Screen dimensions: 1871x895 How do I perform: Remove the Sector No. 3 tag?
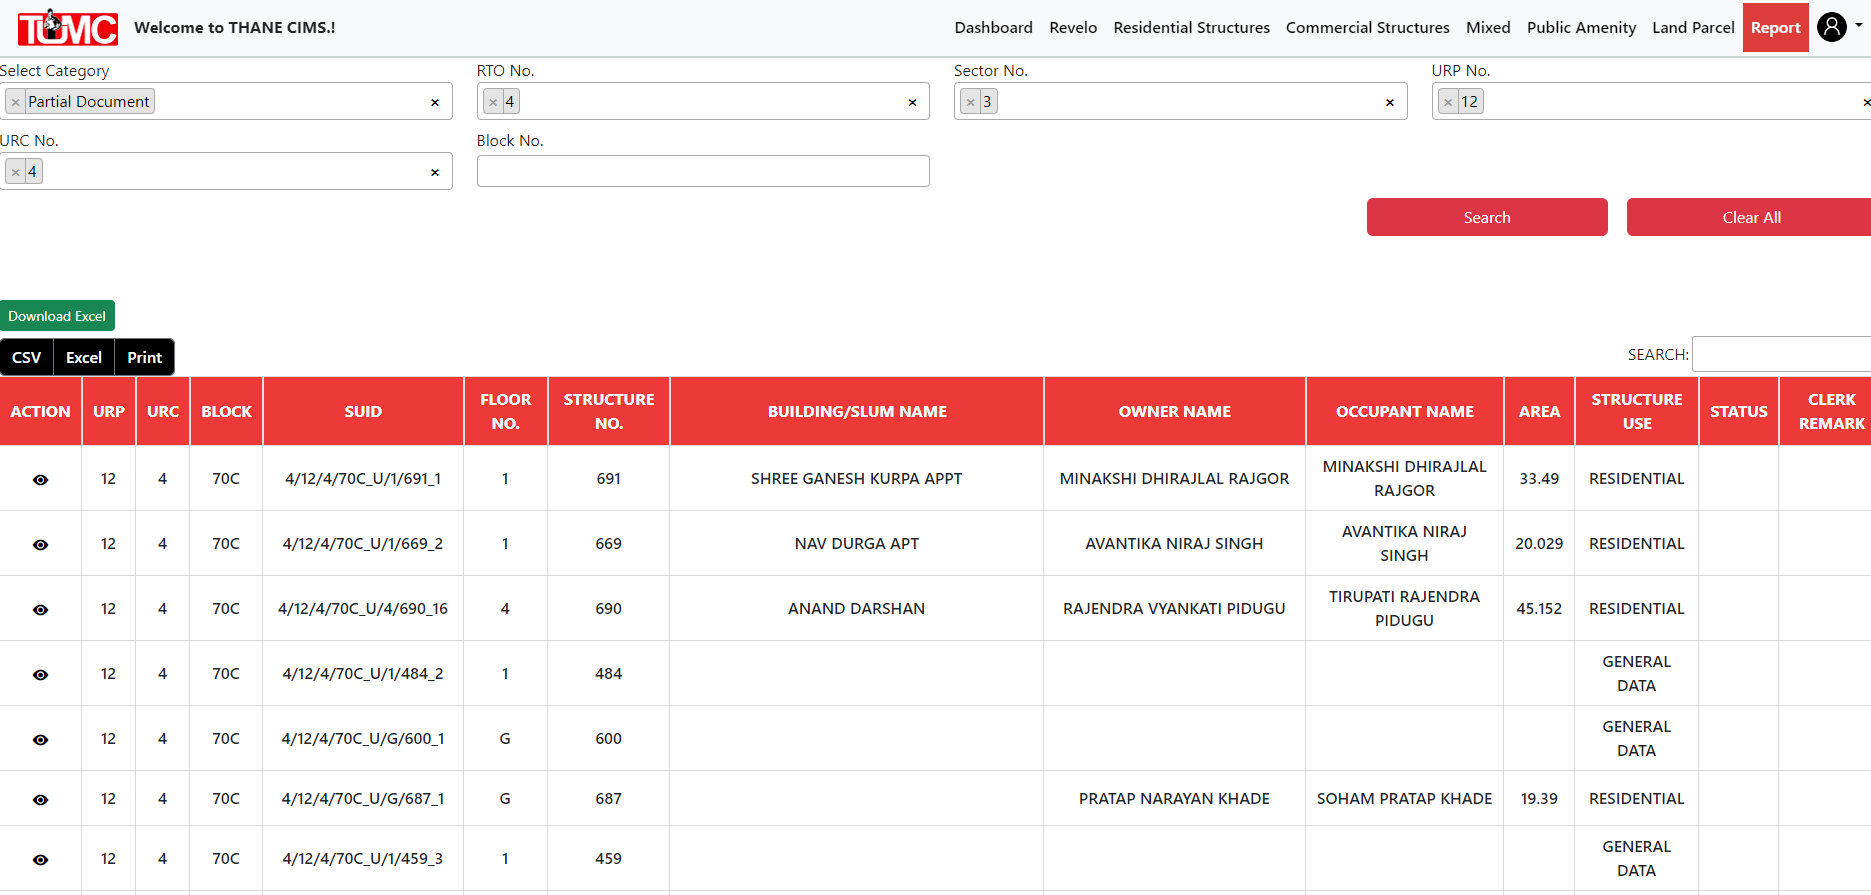click(971, 102)
